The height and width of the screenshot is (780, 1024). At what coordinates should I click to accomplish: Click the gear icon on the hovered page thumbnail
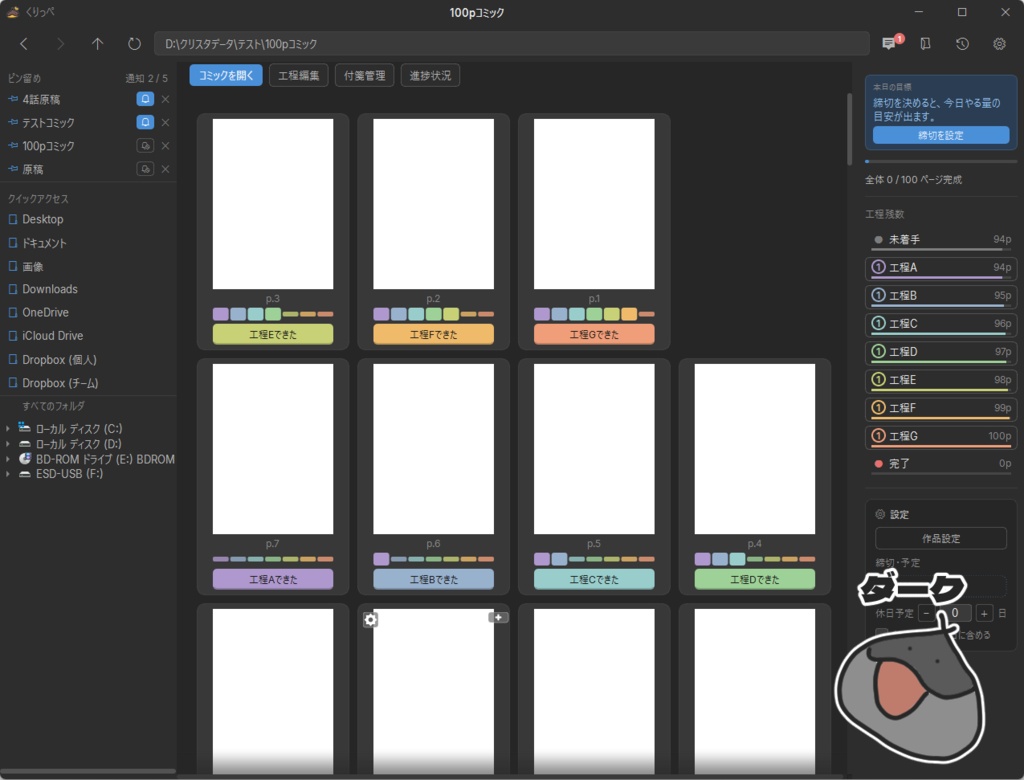tap(370, 619)
